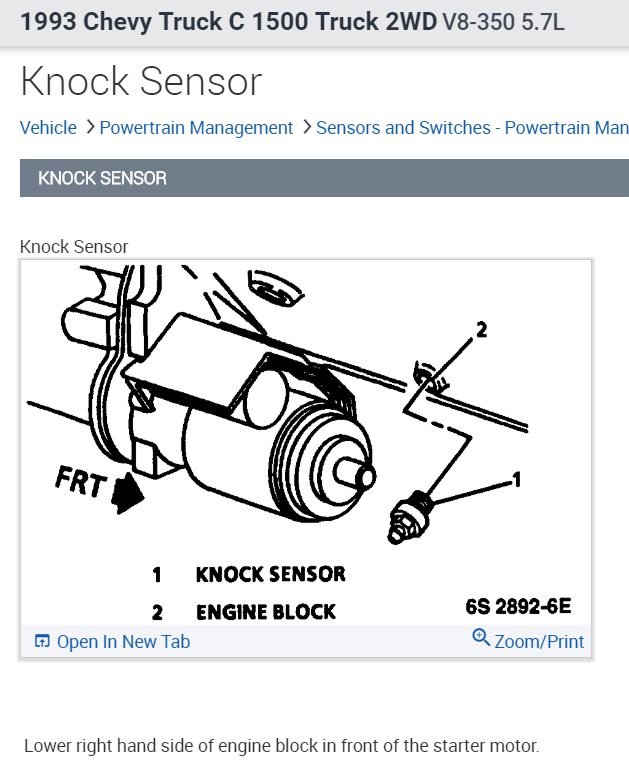Go to the Vehicle breadcrumb
Screen dimensions: 629x776
point(48,128)
